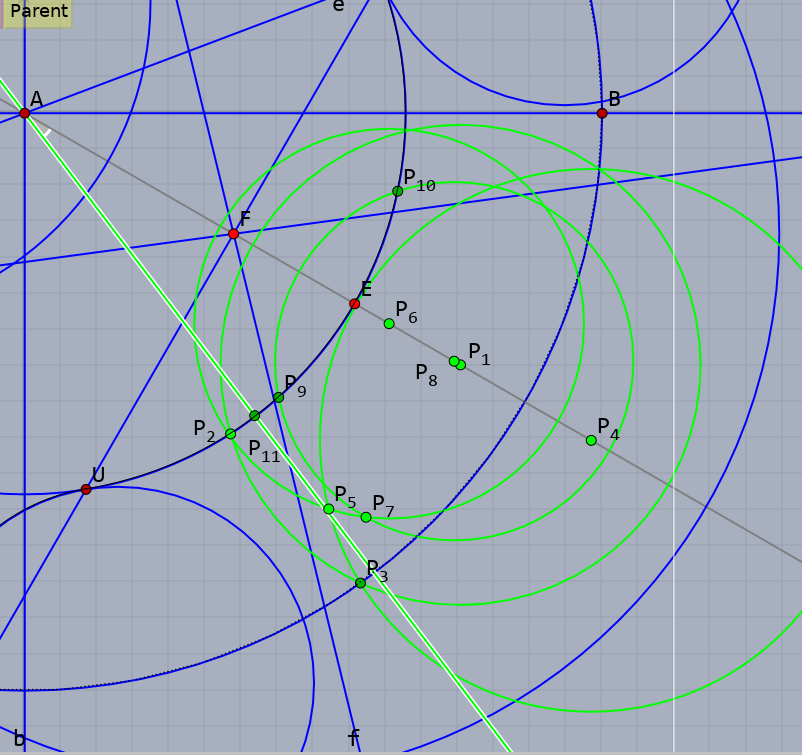Click green point P2
Image resolution: width=802 pixels, height=755 pixels.
pos(231,434)
